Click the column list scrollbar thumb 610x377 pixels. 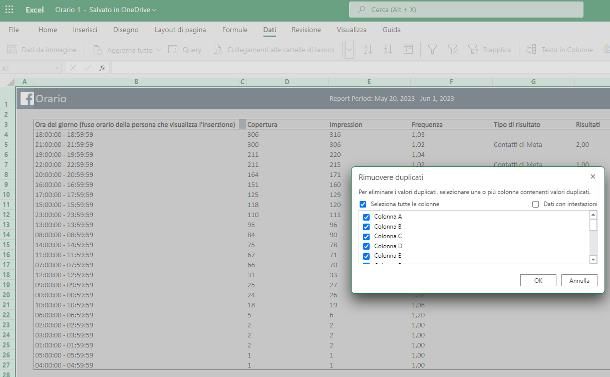[593, 225]
